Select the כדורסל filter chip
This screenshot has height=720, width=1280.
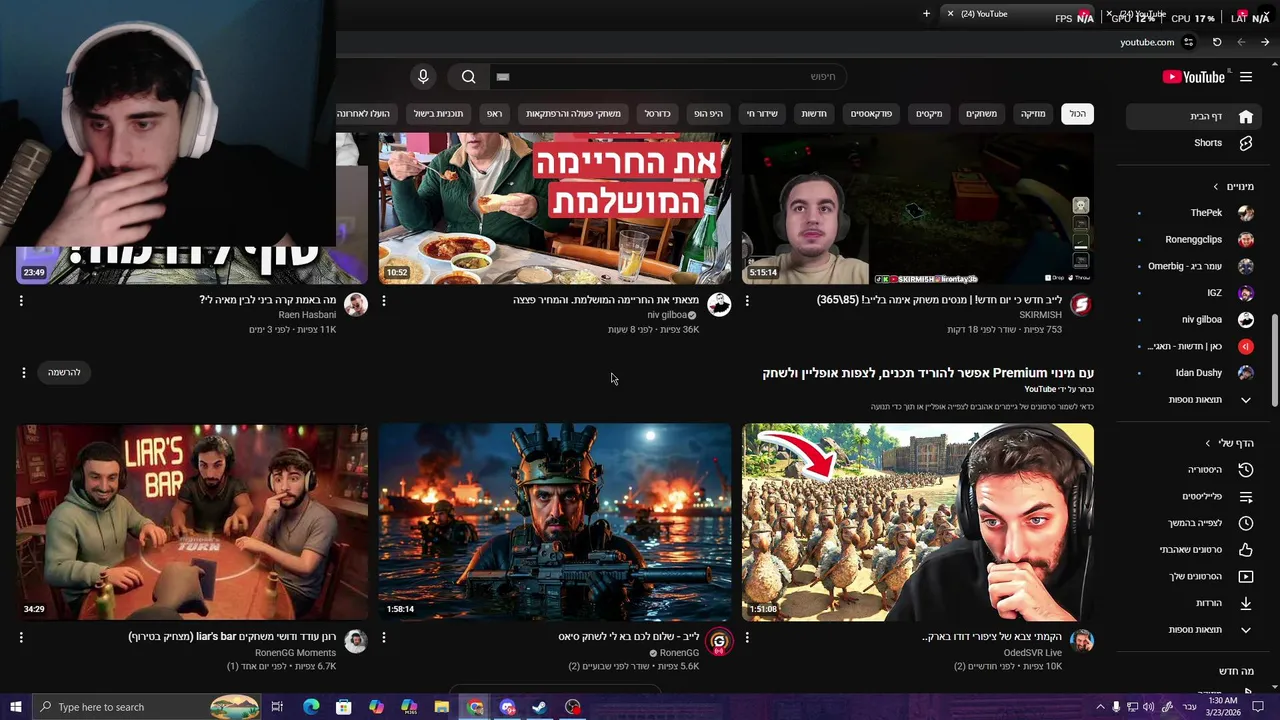(x=657, y=114)
